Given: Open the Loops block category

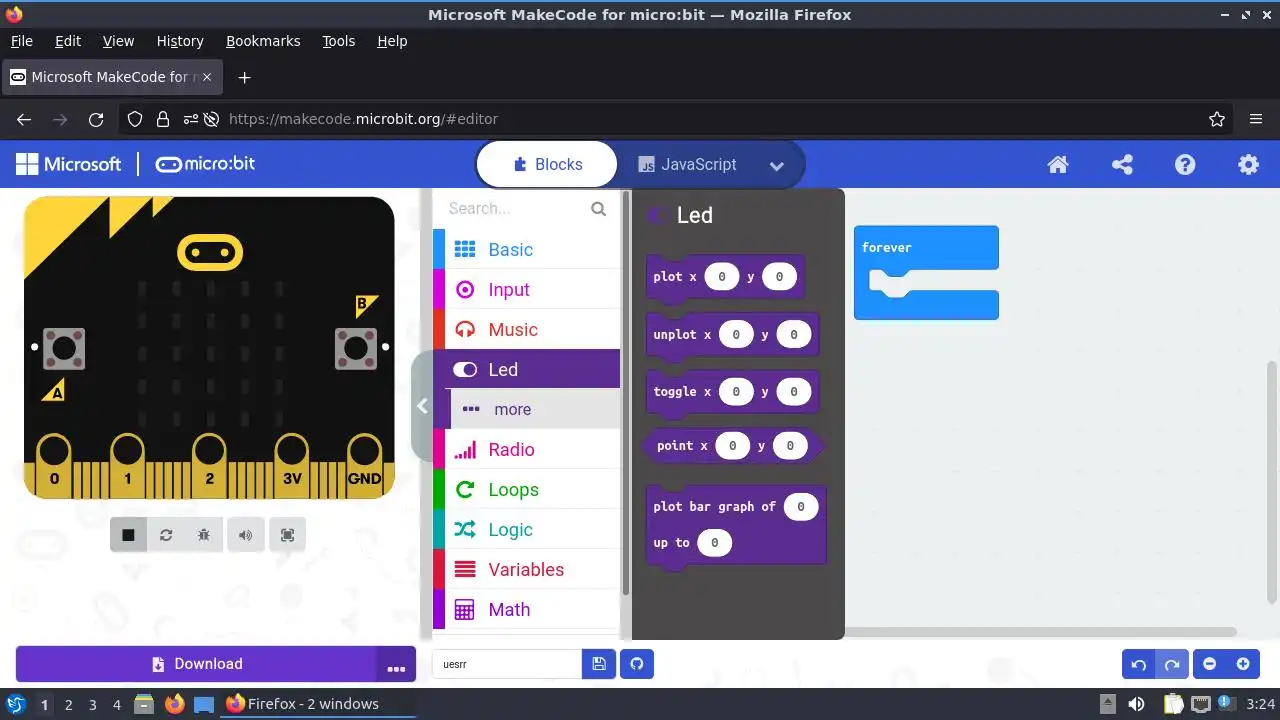Looking at the screenshot, I should coord(527,489).
